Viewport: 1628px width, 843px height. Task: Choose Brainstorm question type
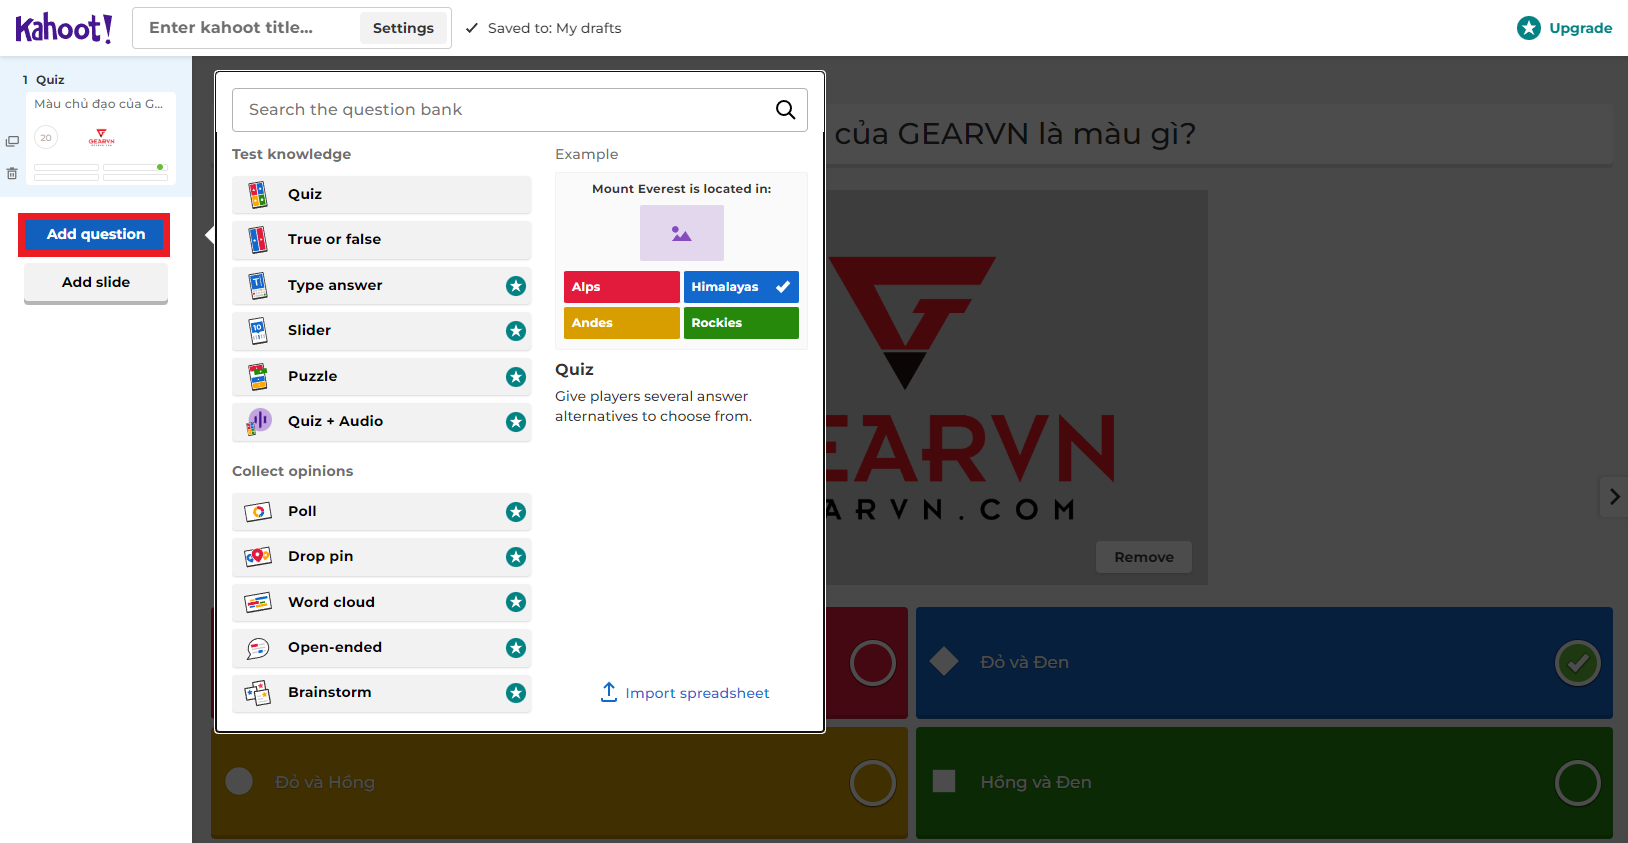tap(382, 693)
